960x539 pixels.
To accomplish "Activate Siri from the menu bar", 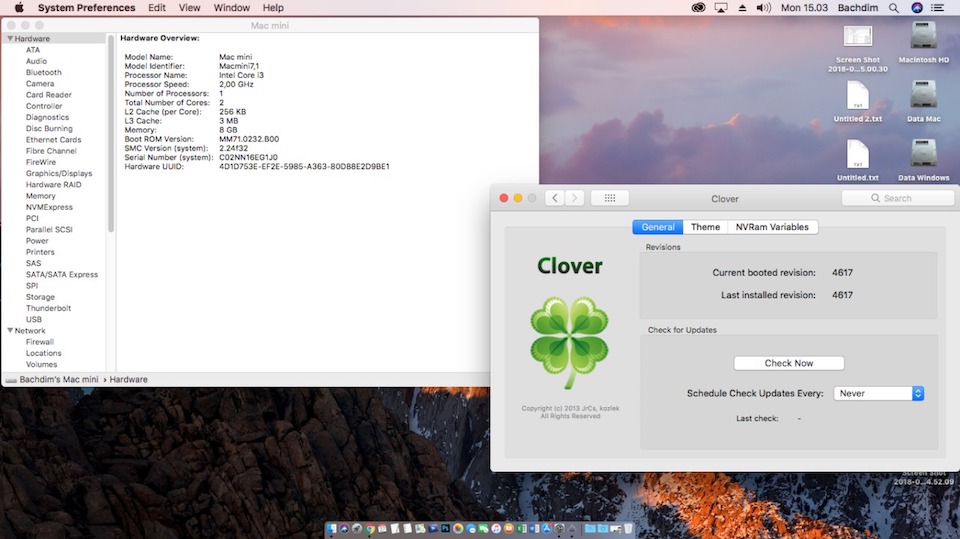I will (x=917, y=8).
